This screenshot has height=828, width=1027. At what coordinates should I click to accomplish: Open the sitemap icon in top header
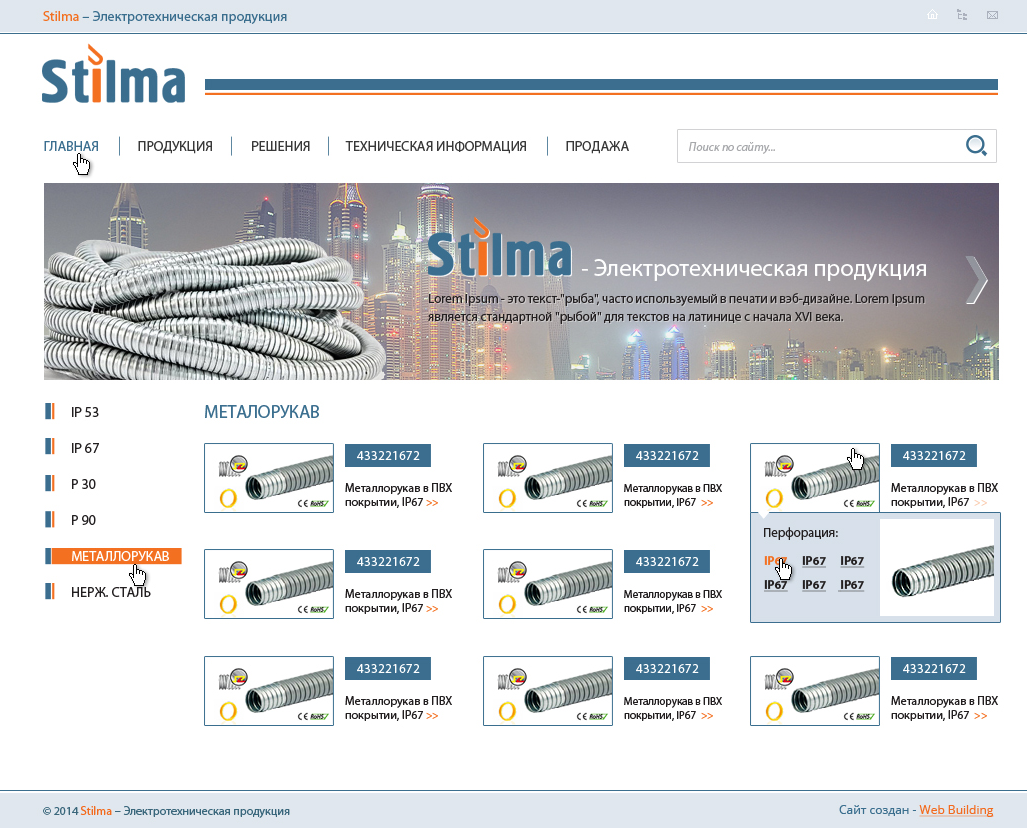pyautogui.click(x=962, y=14)
